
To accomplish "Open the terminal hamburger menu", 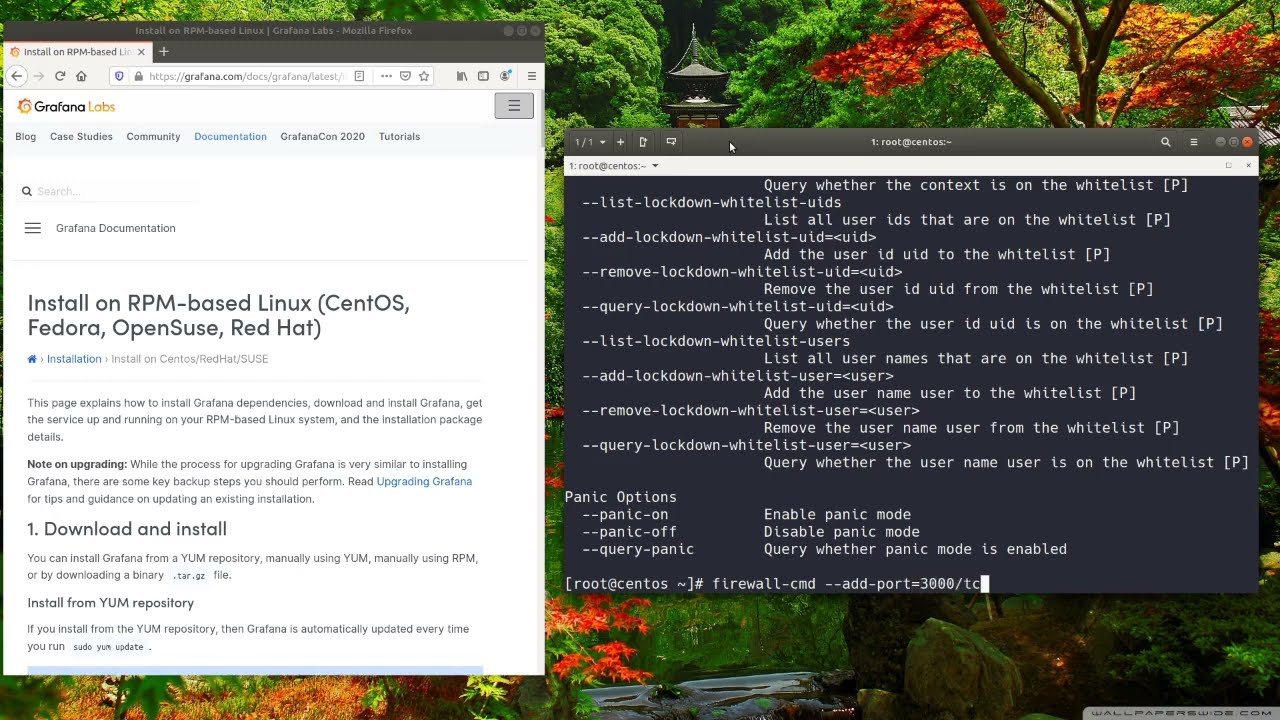I will [1193, 142].
